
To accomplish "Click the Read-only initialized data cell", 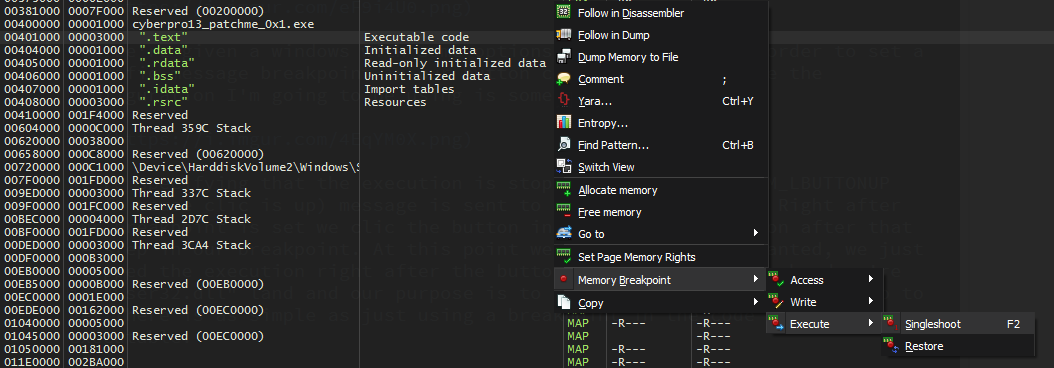I will point(455,63).
